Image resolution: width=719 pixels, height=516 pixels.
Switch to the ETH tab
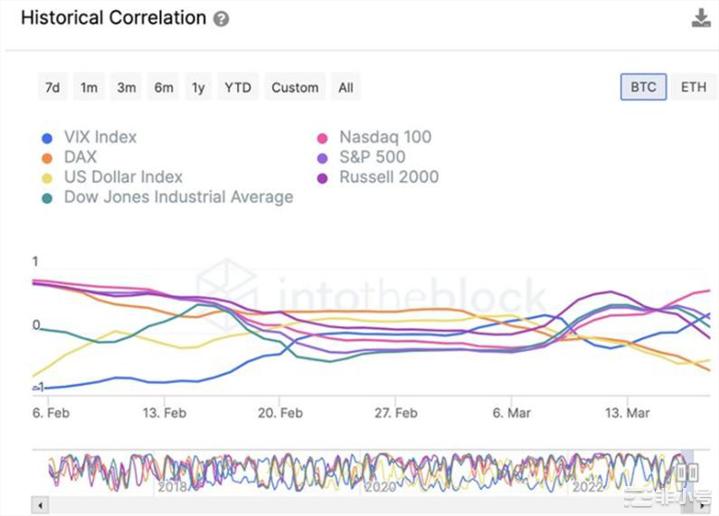[x=693, y=87]
